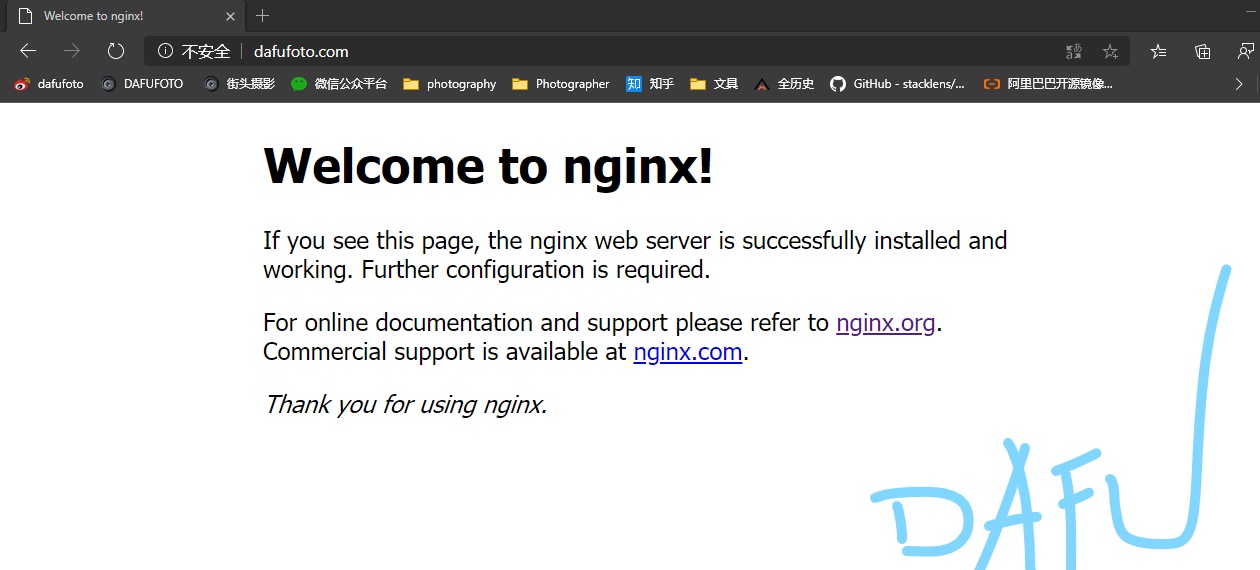Click the 不安全 security warning label

[x=206, y=51]
